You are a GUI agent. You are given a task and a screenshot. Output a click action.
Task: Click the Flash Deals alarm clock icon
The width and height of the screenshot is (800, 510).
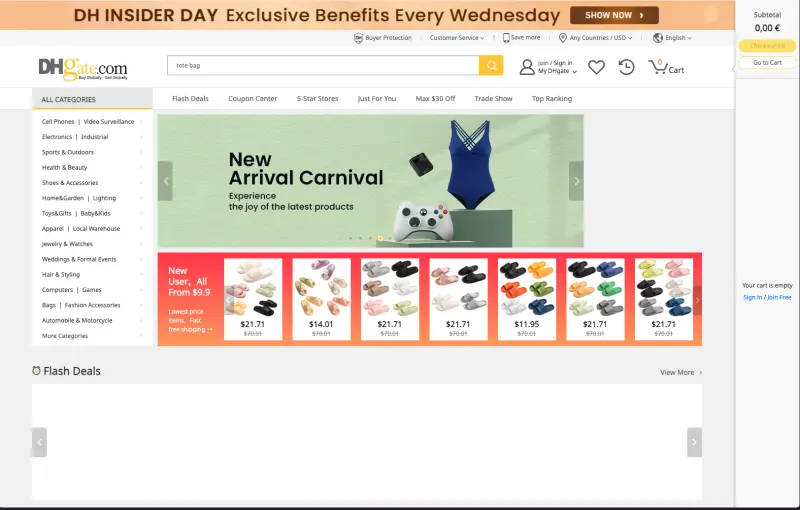click(x=36, y=371)
